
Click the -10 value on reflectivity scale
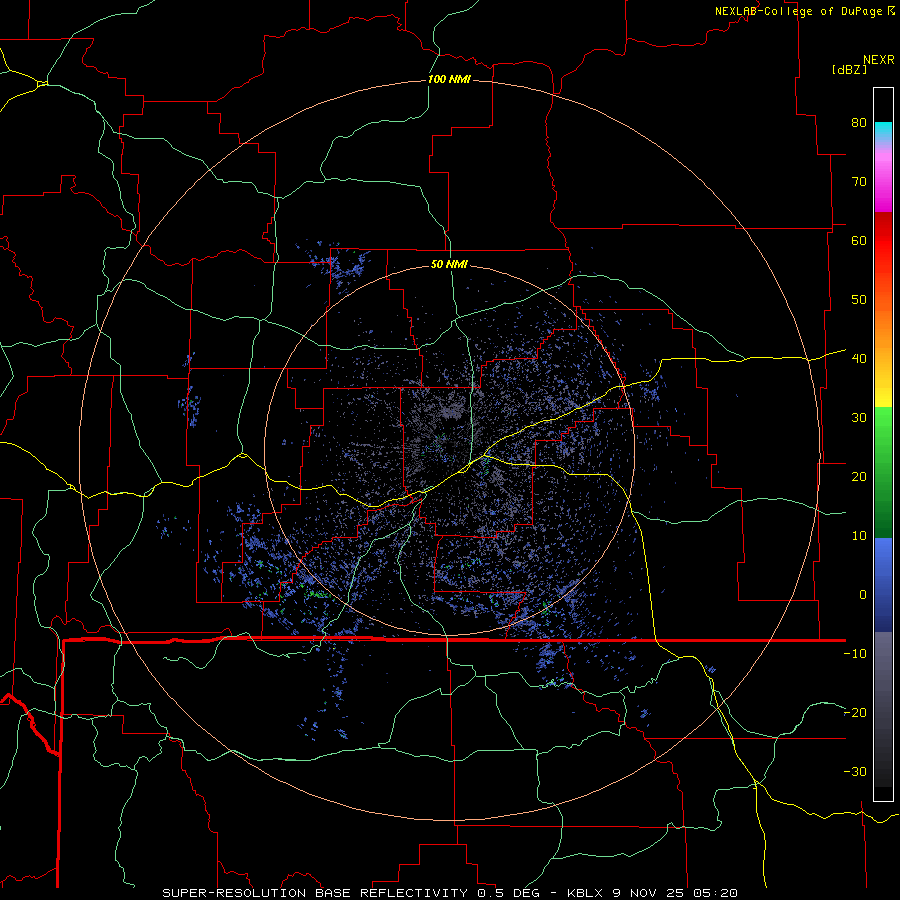point(855,654)
